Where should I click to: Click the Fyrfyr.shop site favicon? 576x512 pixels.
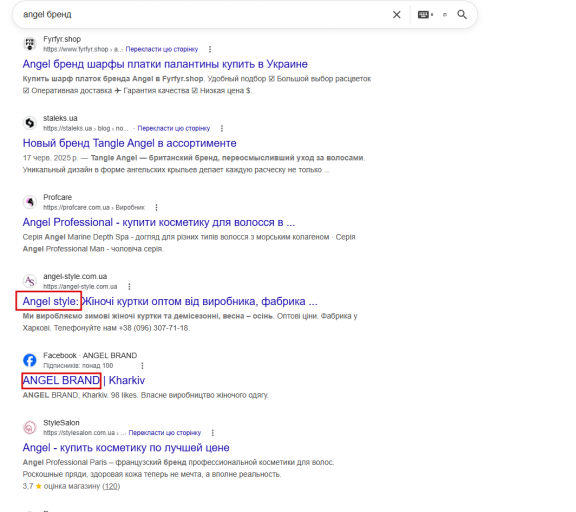30,44
